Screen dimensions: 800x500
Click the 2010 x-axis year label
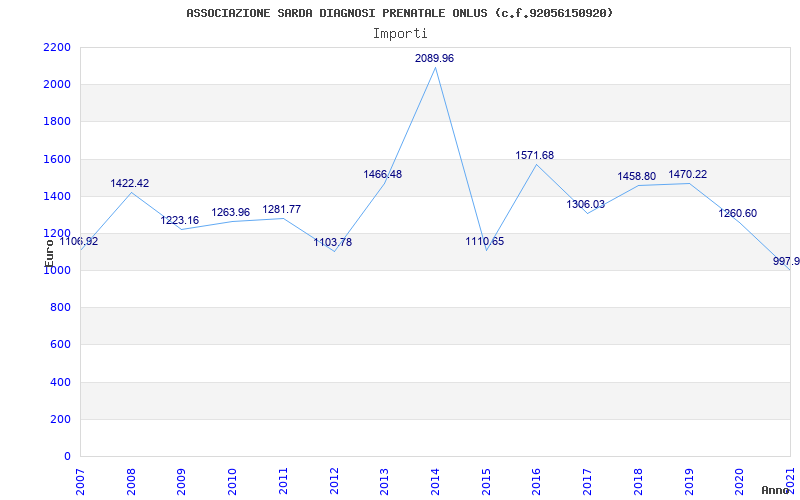233,482
